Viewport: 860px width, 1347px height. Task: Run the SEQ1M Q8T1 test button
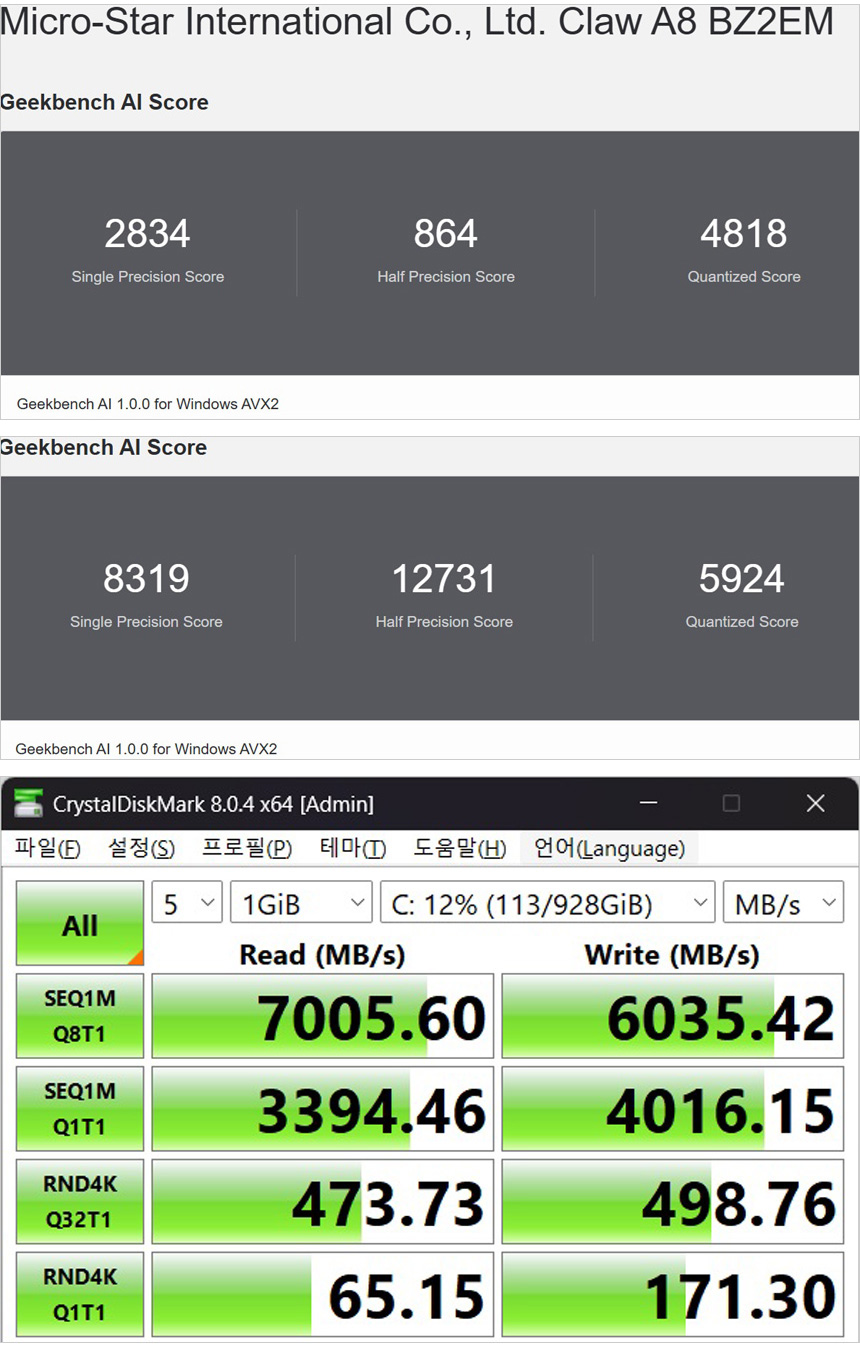pos(80,1016)
